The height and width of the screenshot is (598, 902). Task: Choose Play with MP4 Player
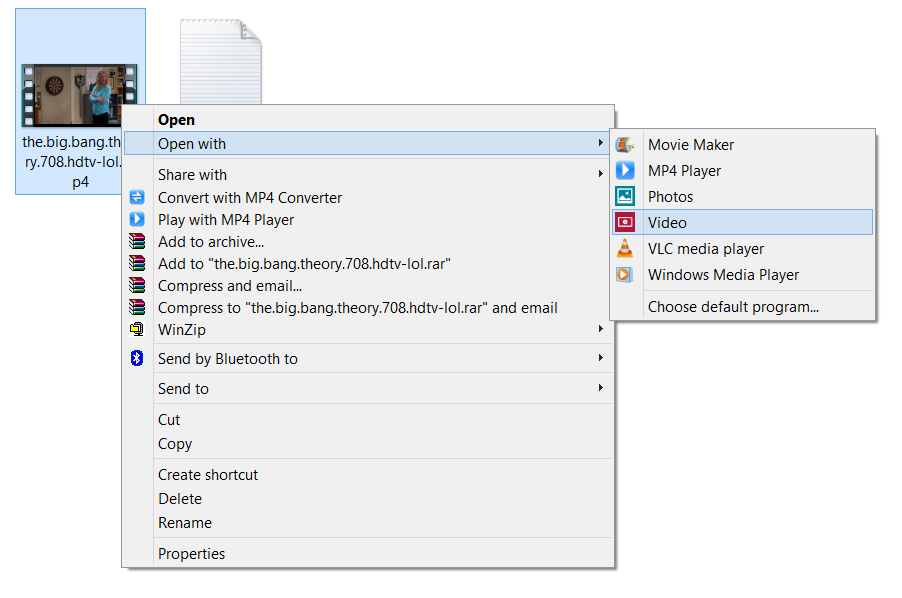368,220
